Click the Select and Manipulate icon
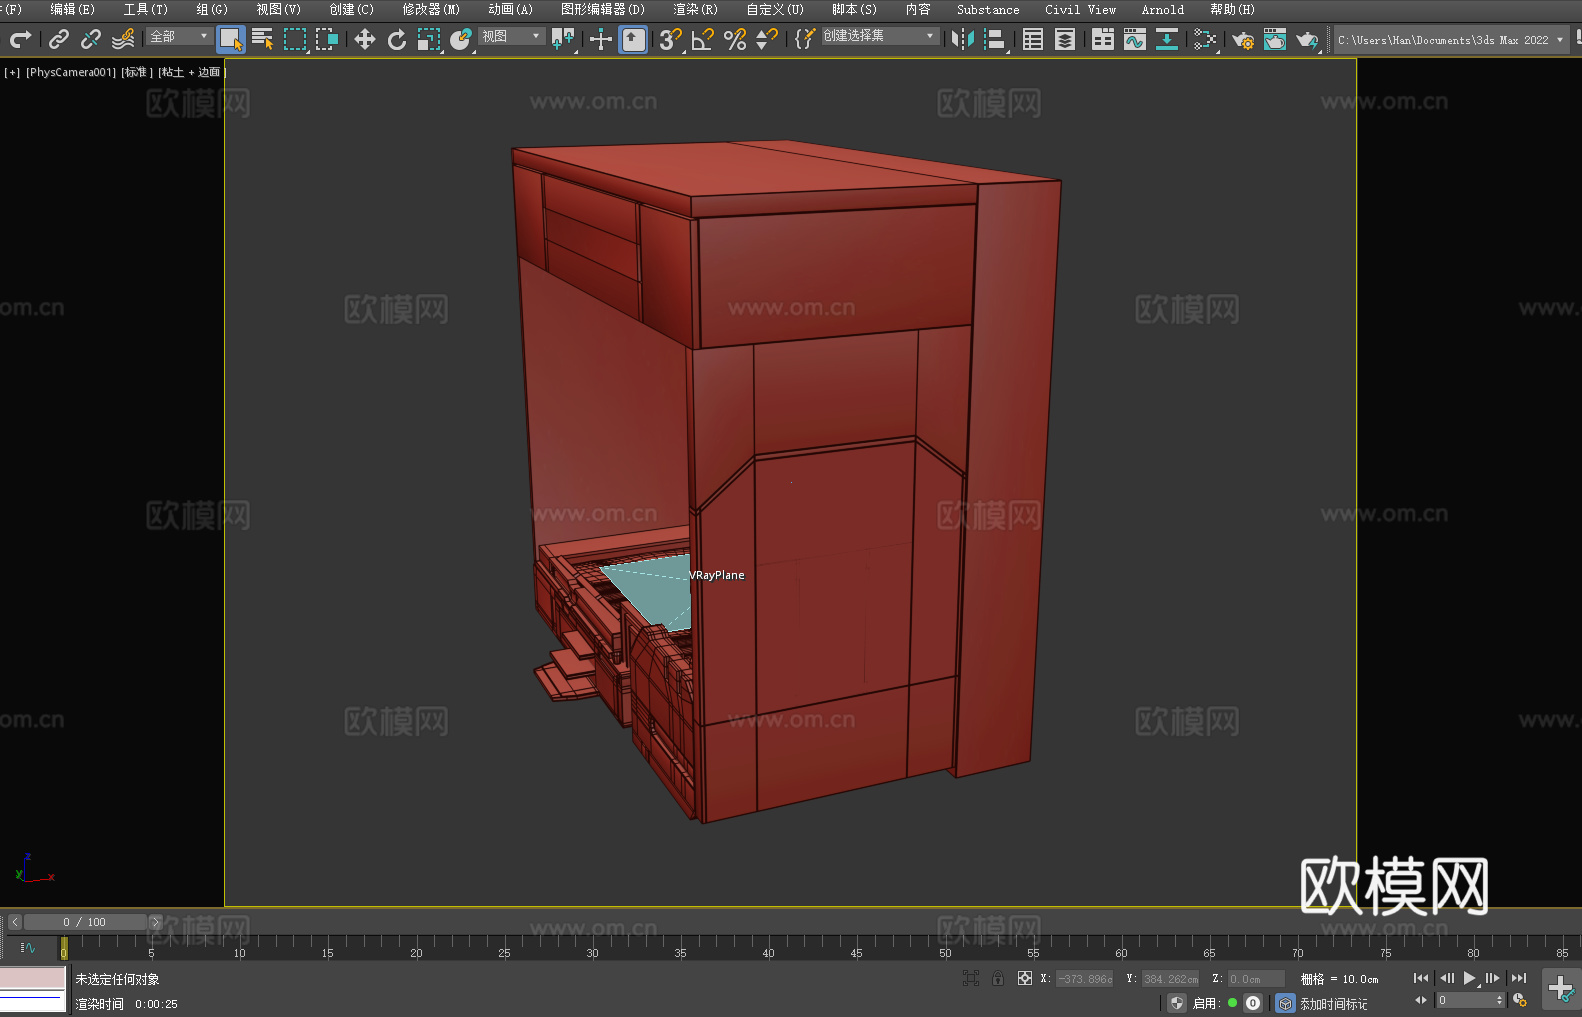Screen dimensions: 1582x1017 pos(601,39)
